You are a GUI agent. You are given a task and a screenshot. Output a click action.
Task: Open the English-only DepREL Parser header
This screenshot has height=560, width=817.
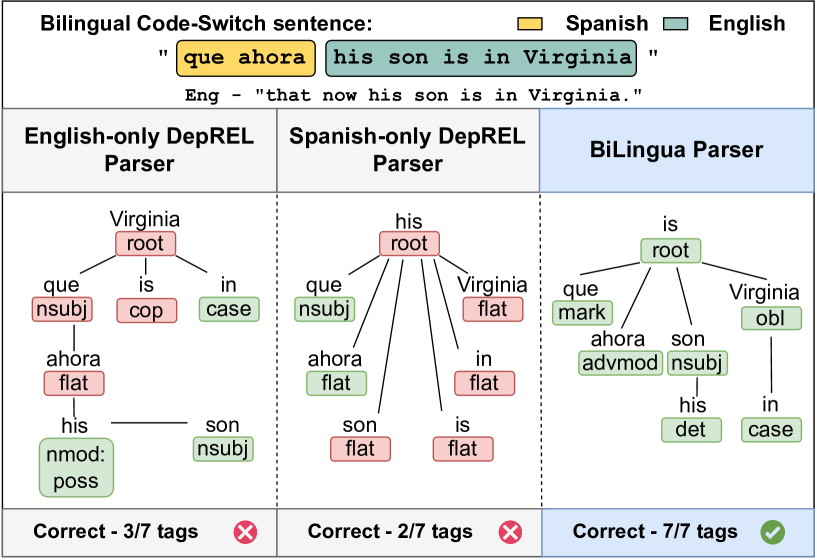click(139, 149)
